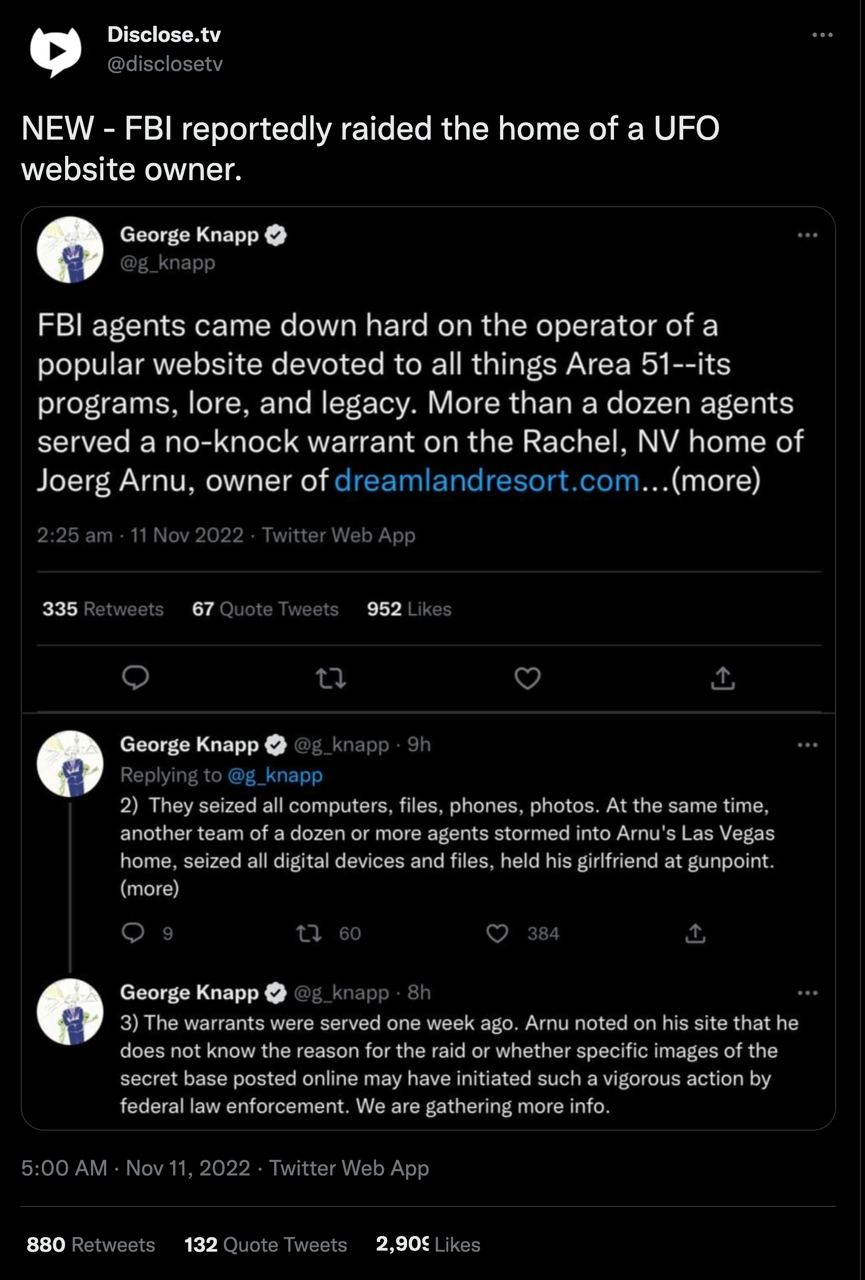Viewport: 865px width, 1280px height.
Task: Open more options on George Knapp's quoted tweet
Action: [x=807, y=235]
